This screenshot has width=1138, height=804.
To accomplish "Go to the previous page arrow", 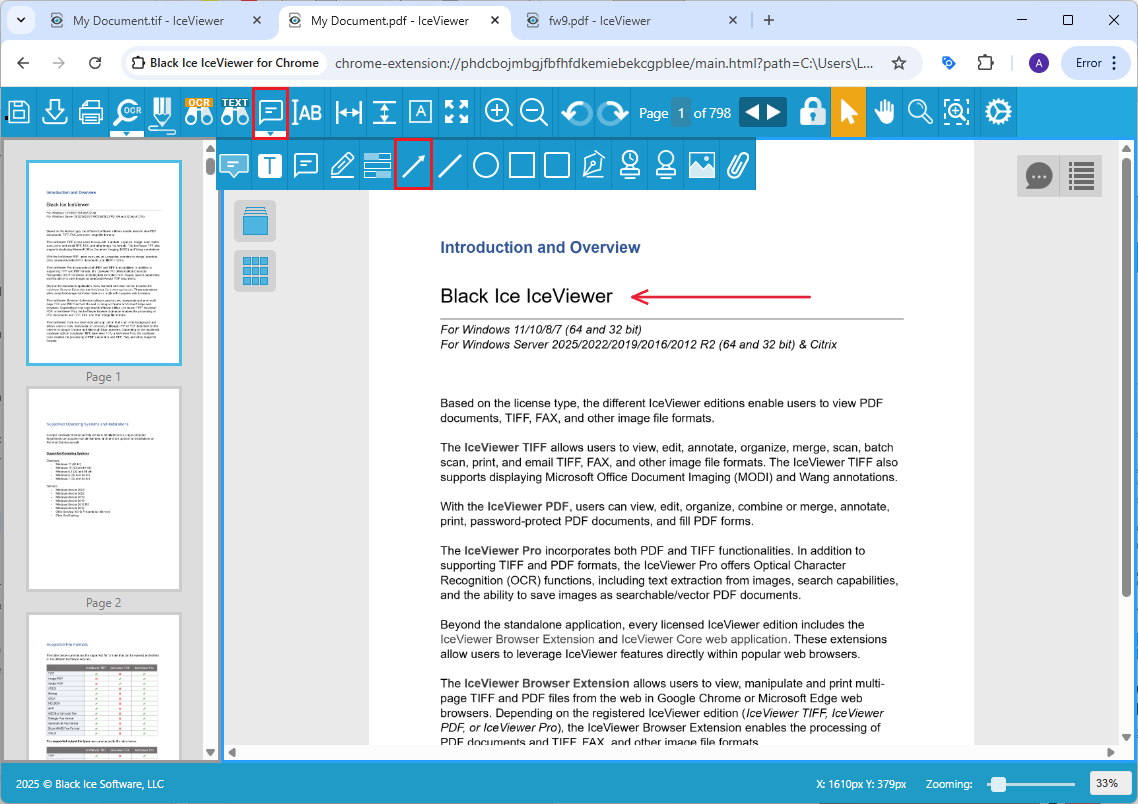I will click(x=752, y=112).
